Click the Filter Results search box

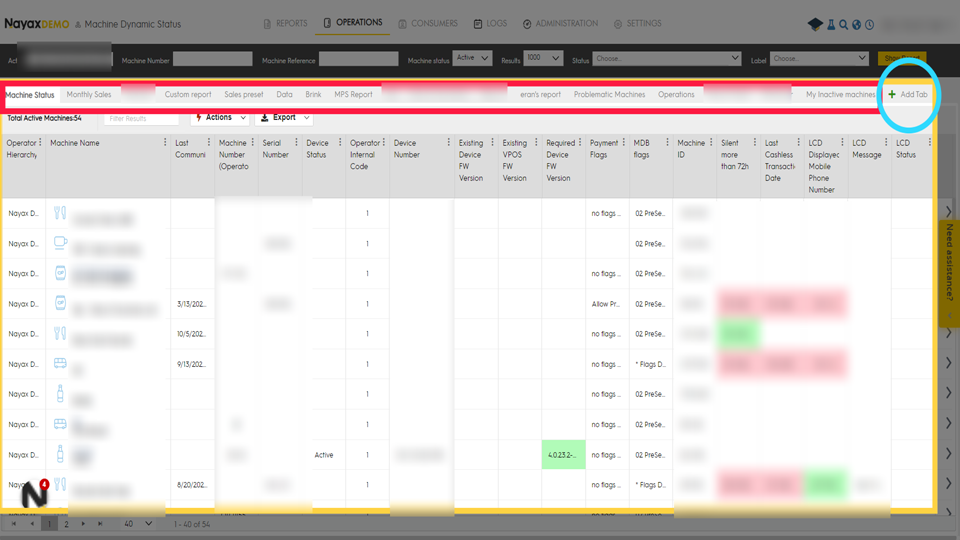(141, 118)
